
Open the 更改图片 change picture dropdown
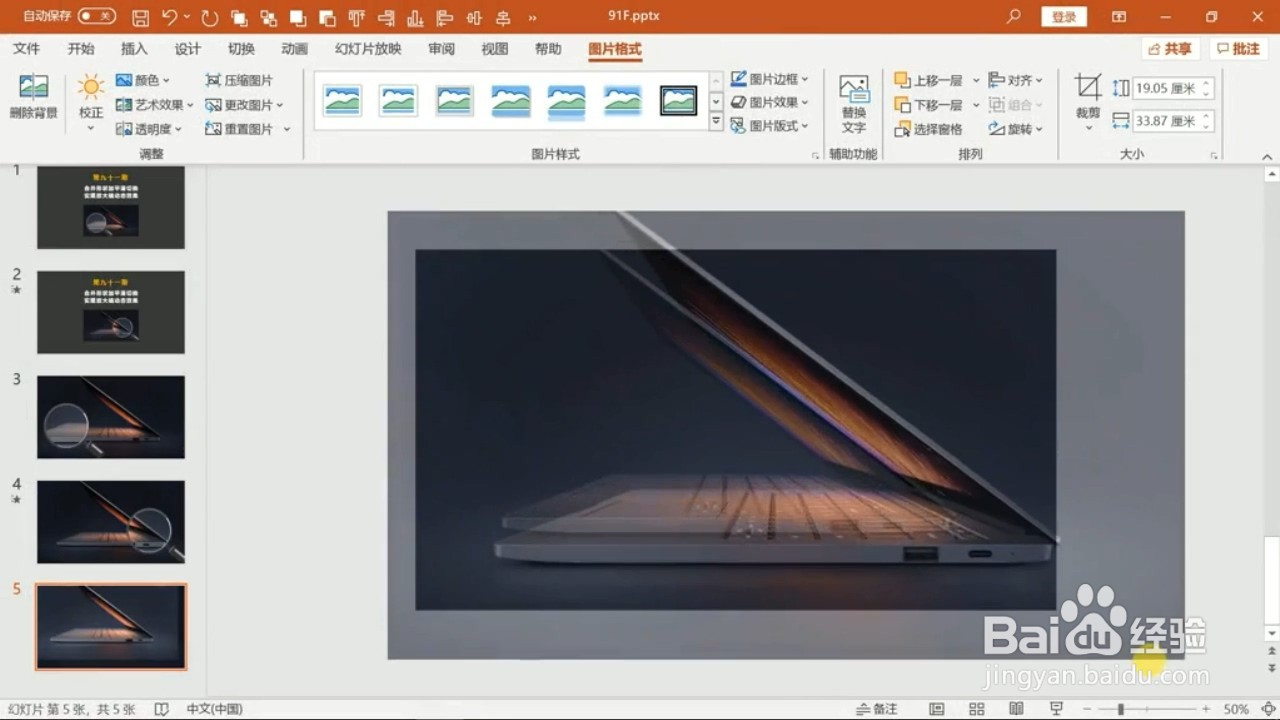coord(245,104)
